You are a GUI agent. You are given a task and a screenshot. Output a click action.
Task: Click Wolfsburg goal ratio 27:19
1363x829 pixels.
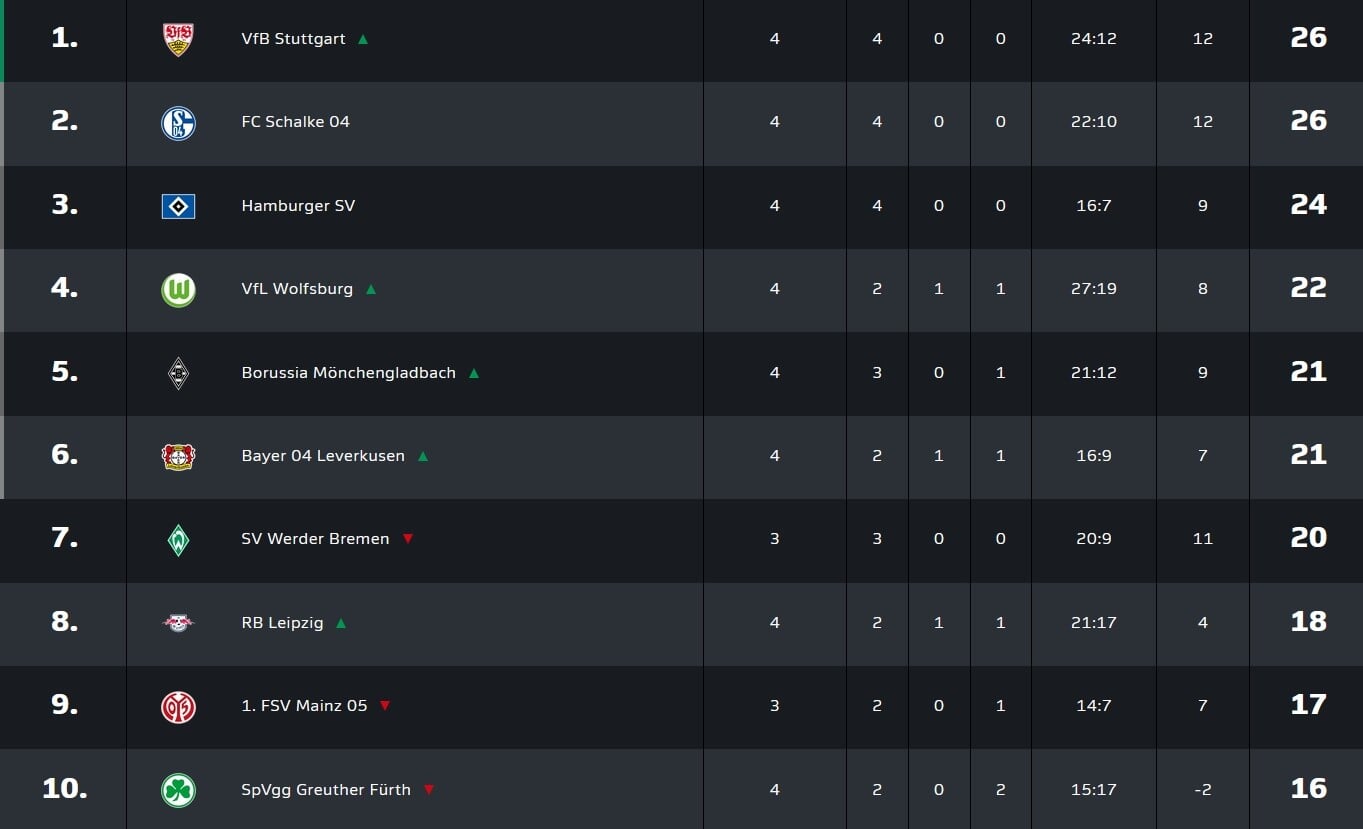coord(1094,288)
